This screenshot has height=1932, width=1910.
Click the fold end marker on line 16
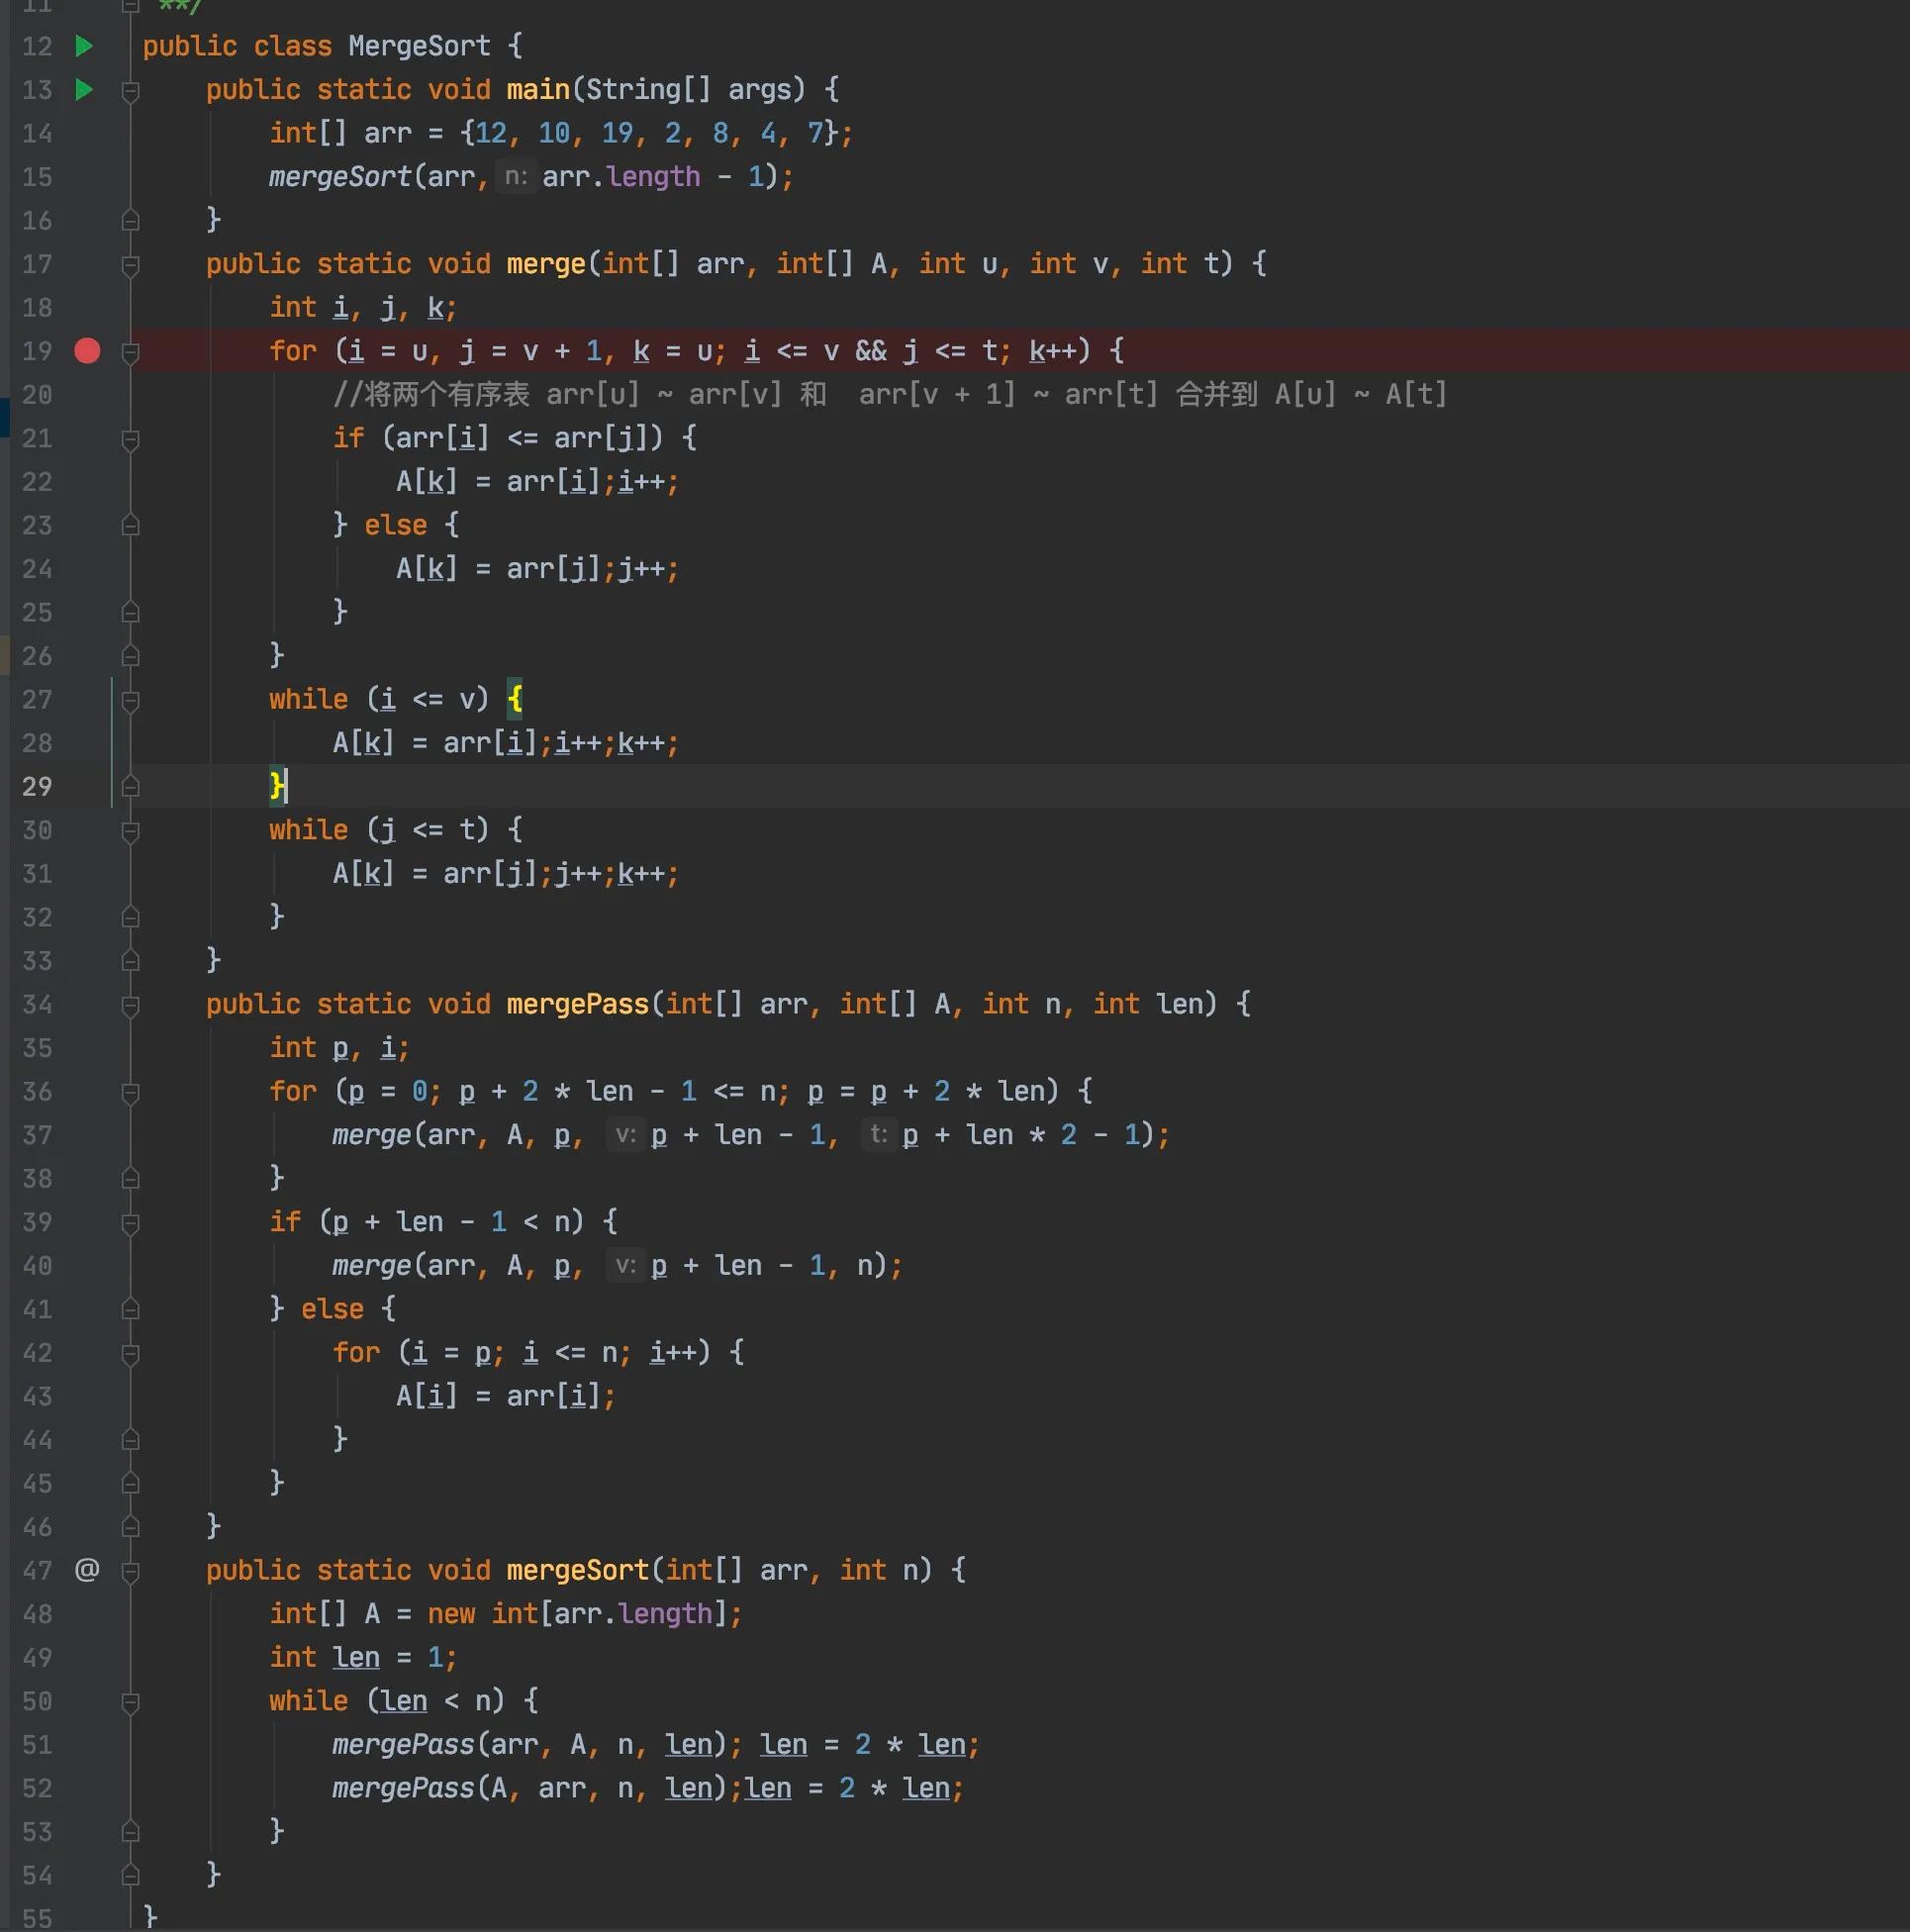click(130, 220)
